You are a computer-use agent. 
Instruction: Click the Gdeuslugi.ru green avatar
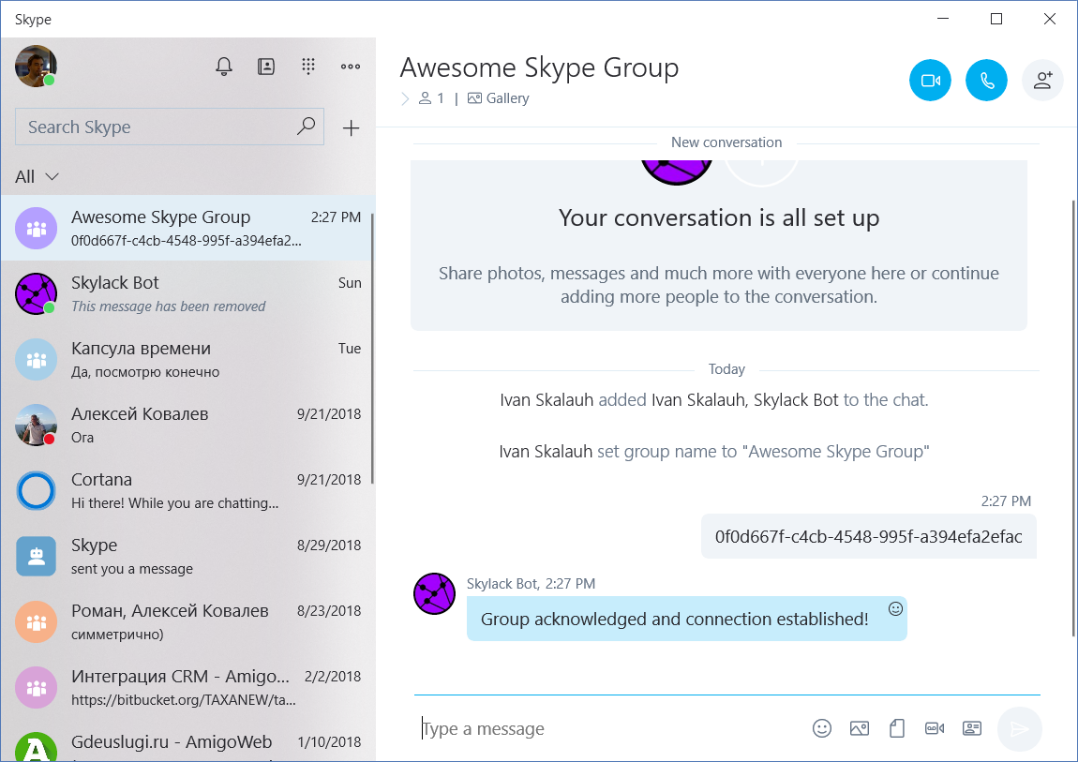coord(36,746)
